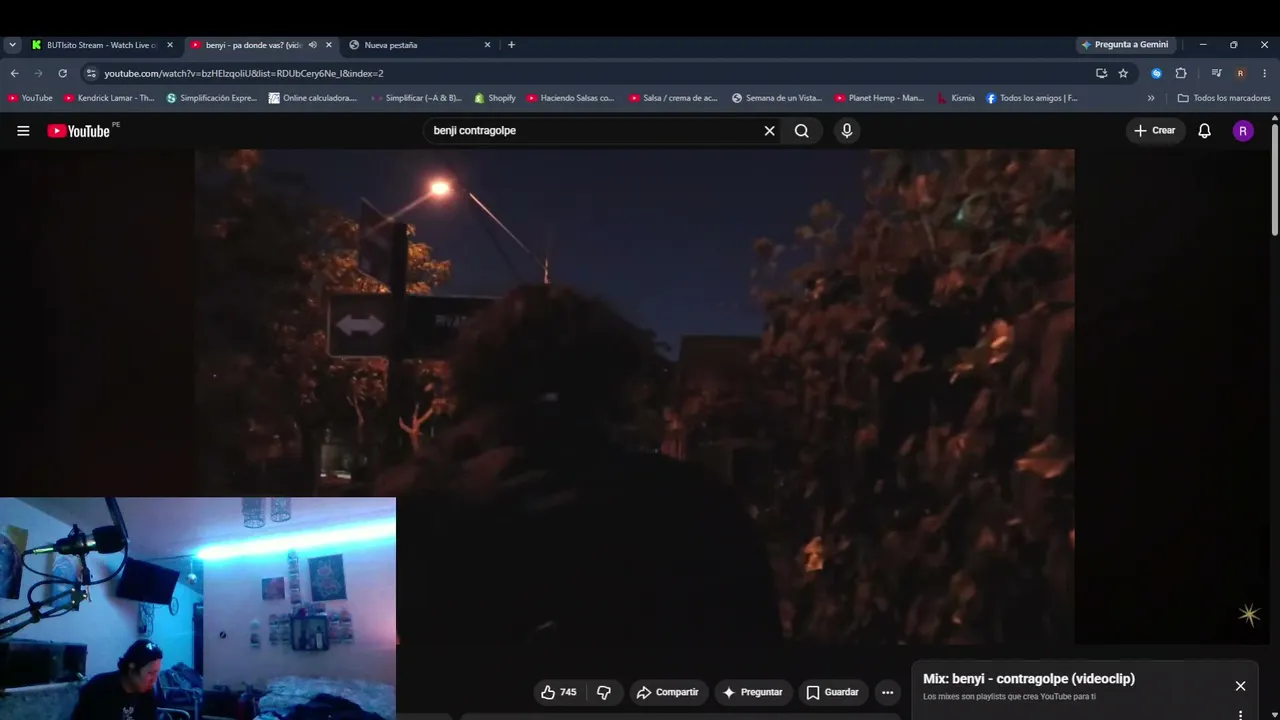The image size is (1280, 720).
Task: Expand the tab search dropdown
Action: click(x=12, y=45)
